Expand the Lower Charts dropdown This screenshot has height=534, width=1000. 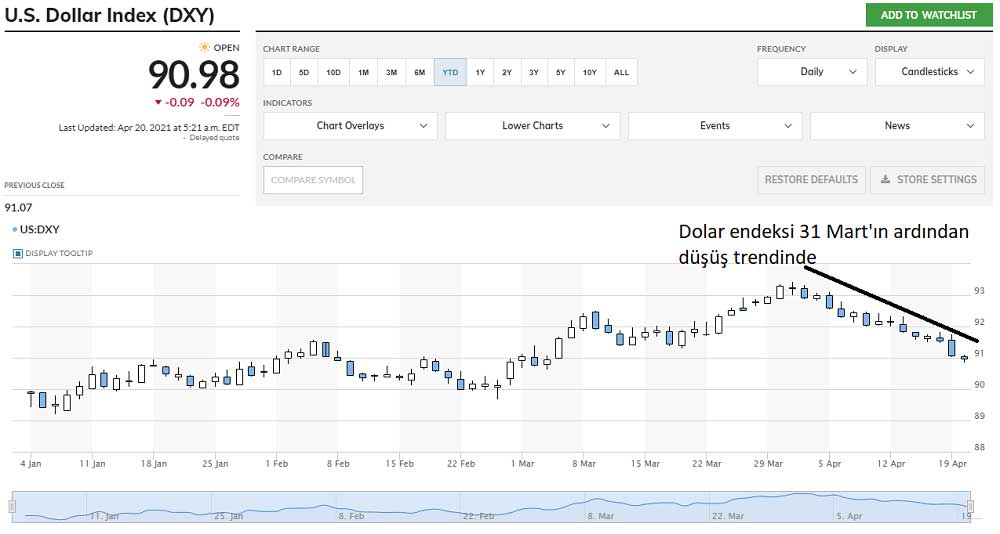tap(533, 126)
